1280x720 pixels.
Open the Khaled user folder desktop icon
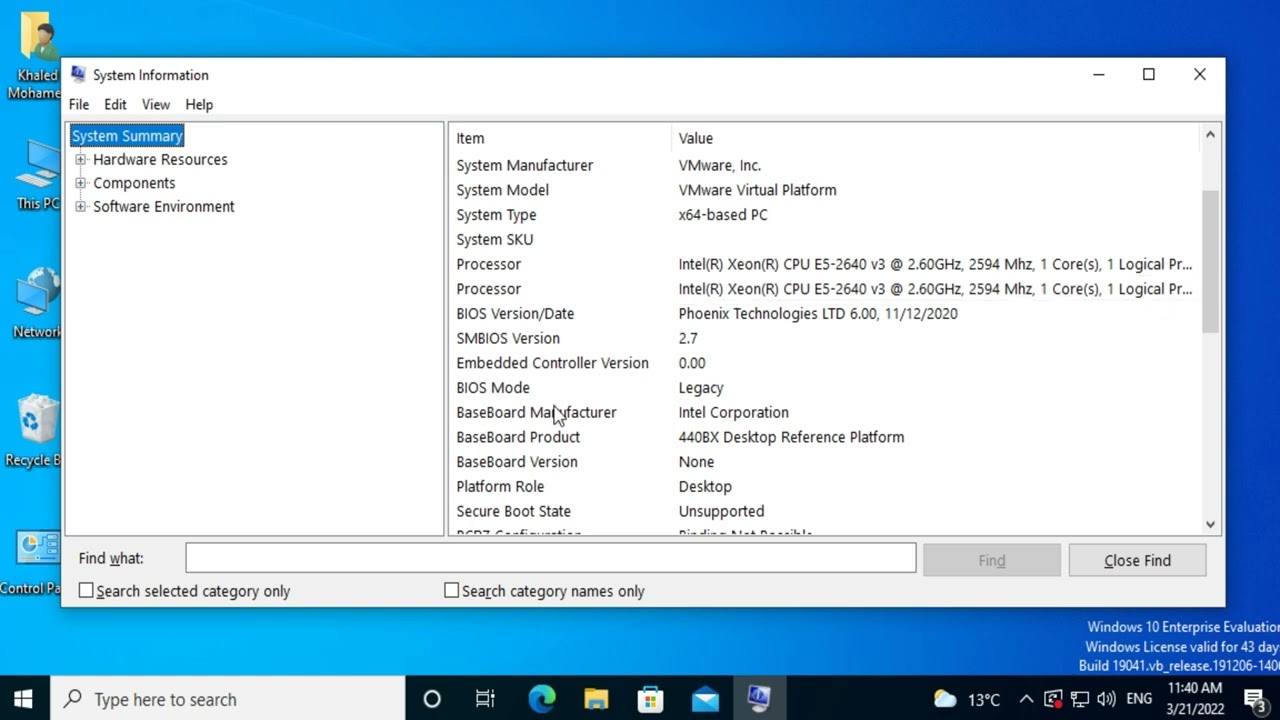coord(36,56)
